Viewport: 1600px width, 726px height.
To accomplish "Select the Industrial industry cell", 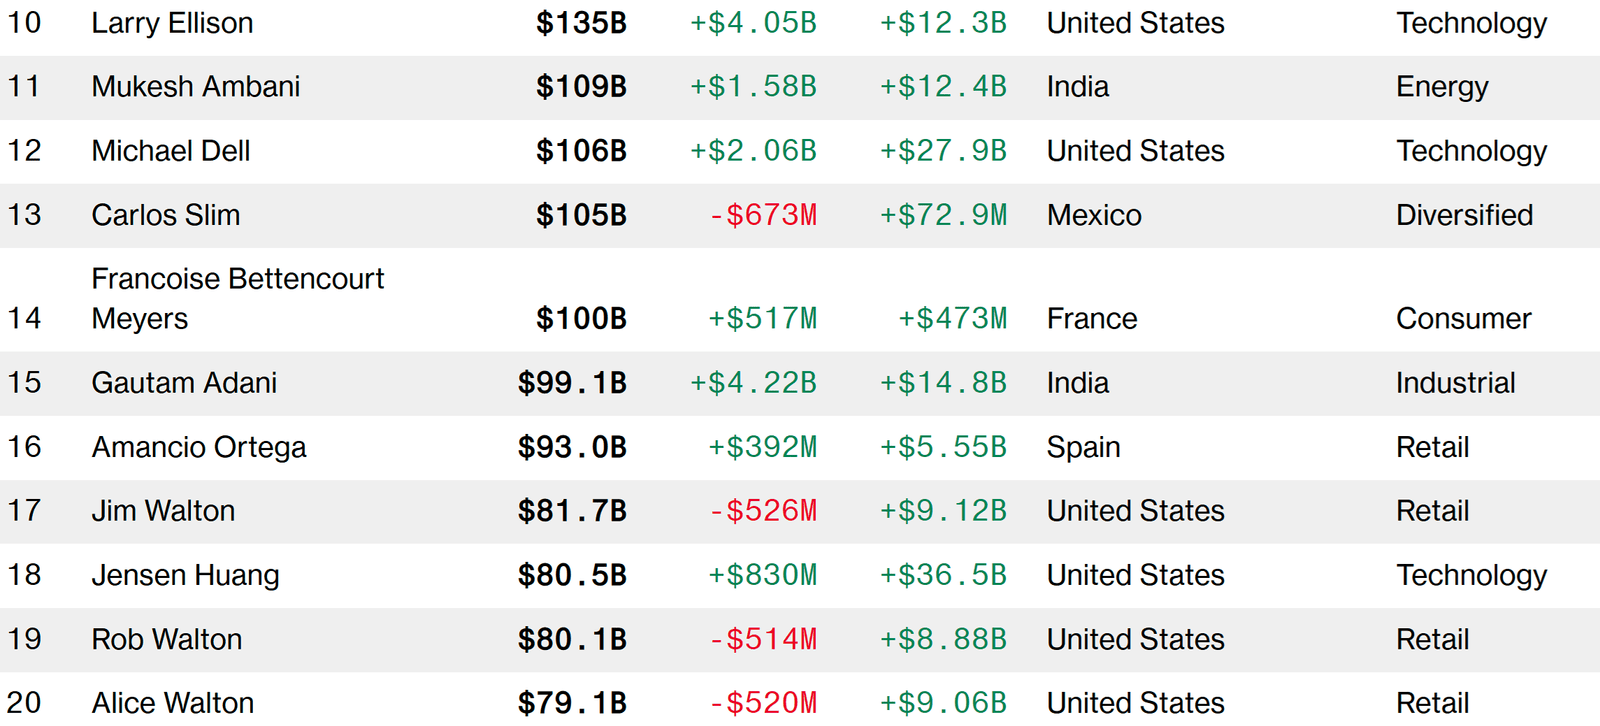I will 1455,383.
